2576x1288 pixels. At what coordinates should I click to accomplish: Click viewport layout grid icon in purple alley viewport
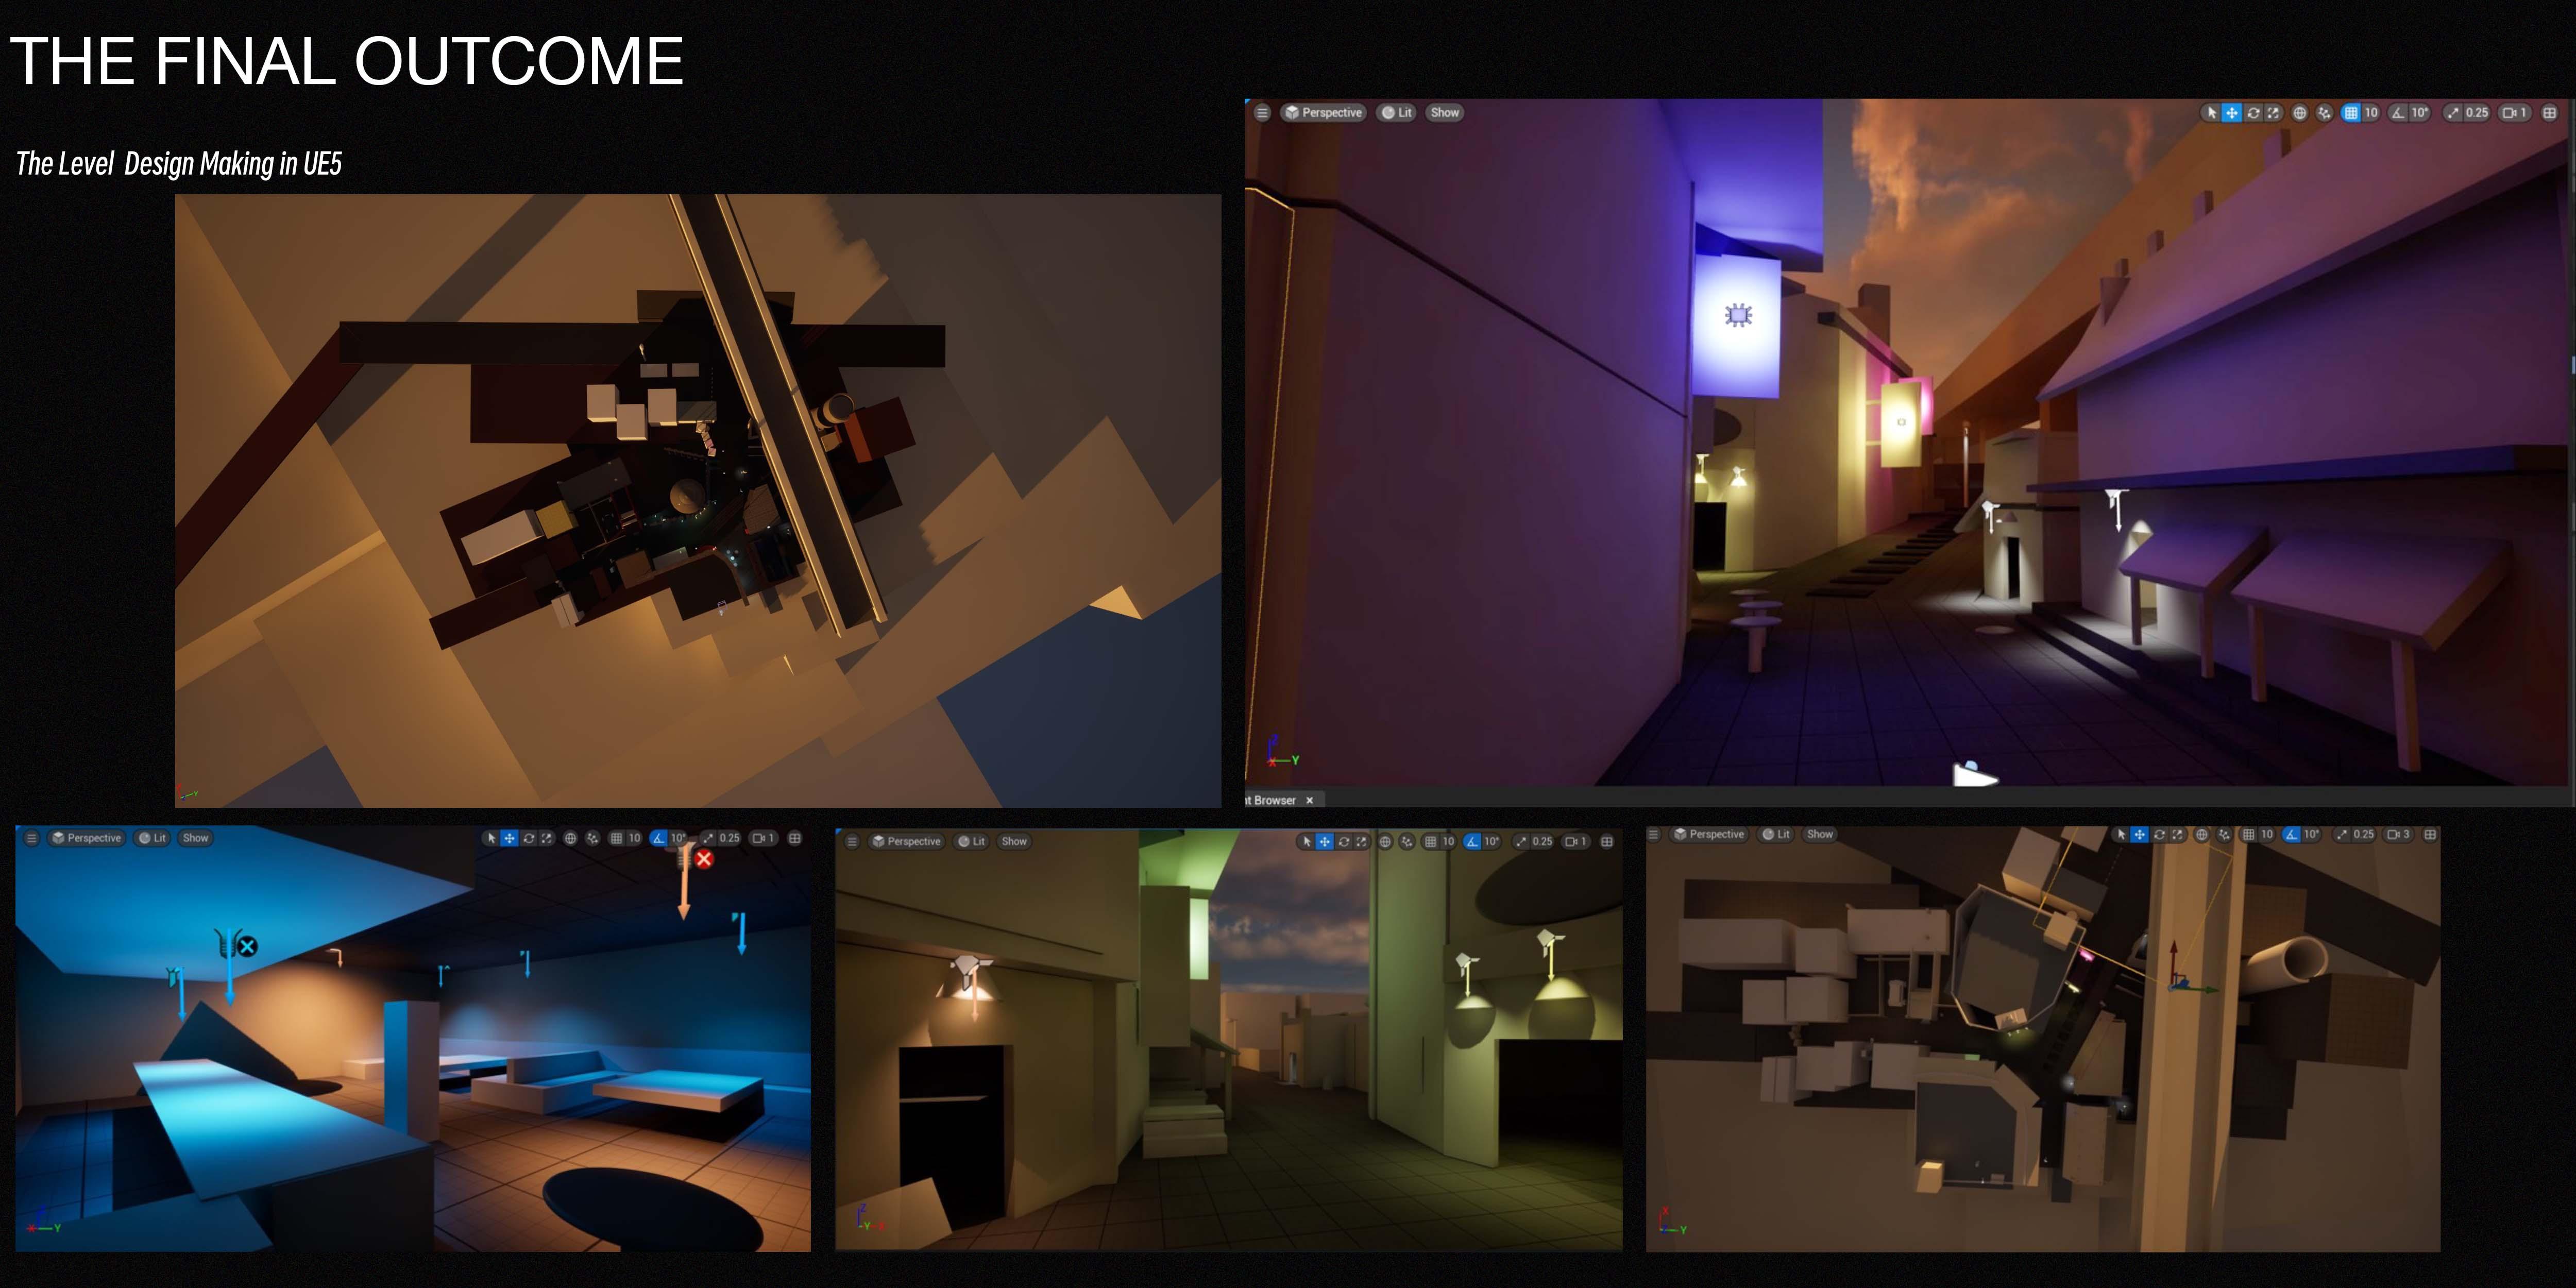pos(2549,113)
